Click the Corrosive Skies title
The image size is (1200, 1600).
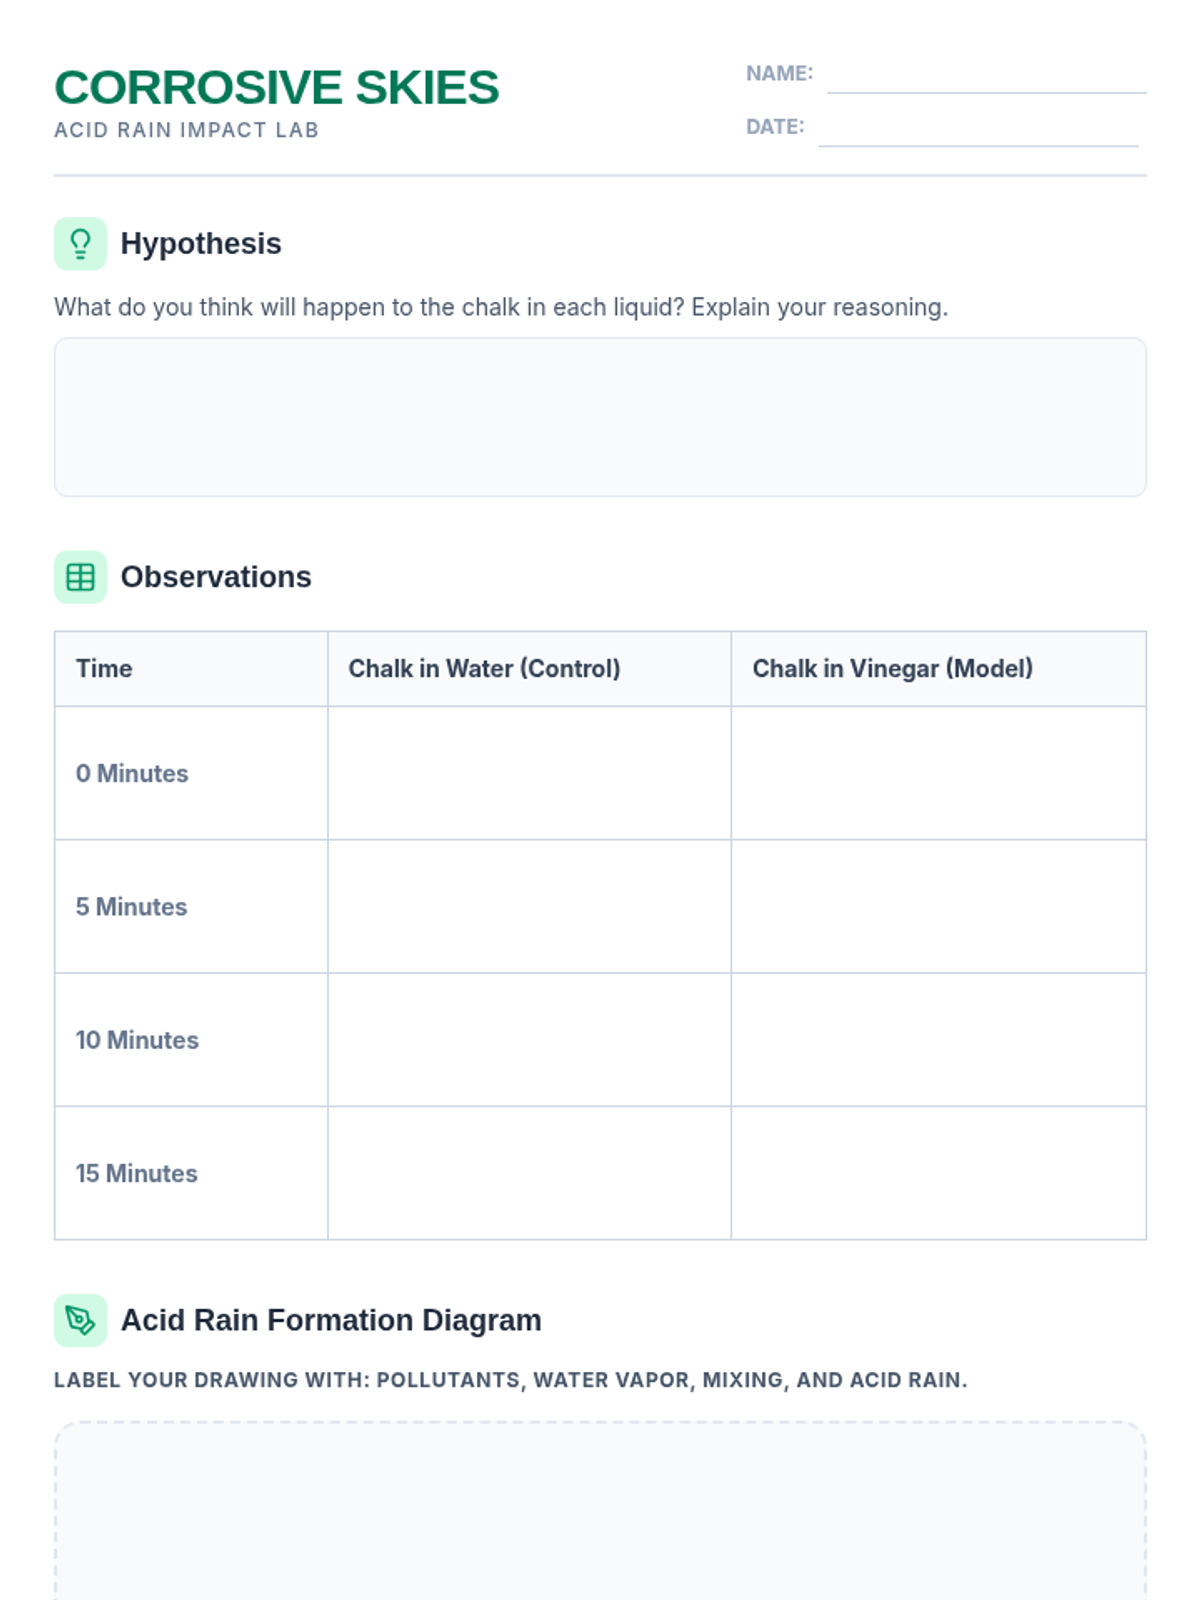click(277, 88)
